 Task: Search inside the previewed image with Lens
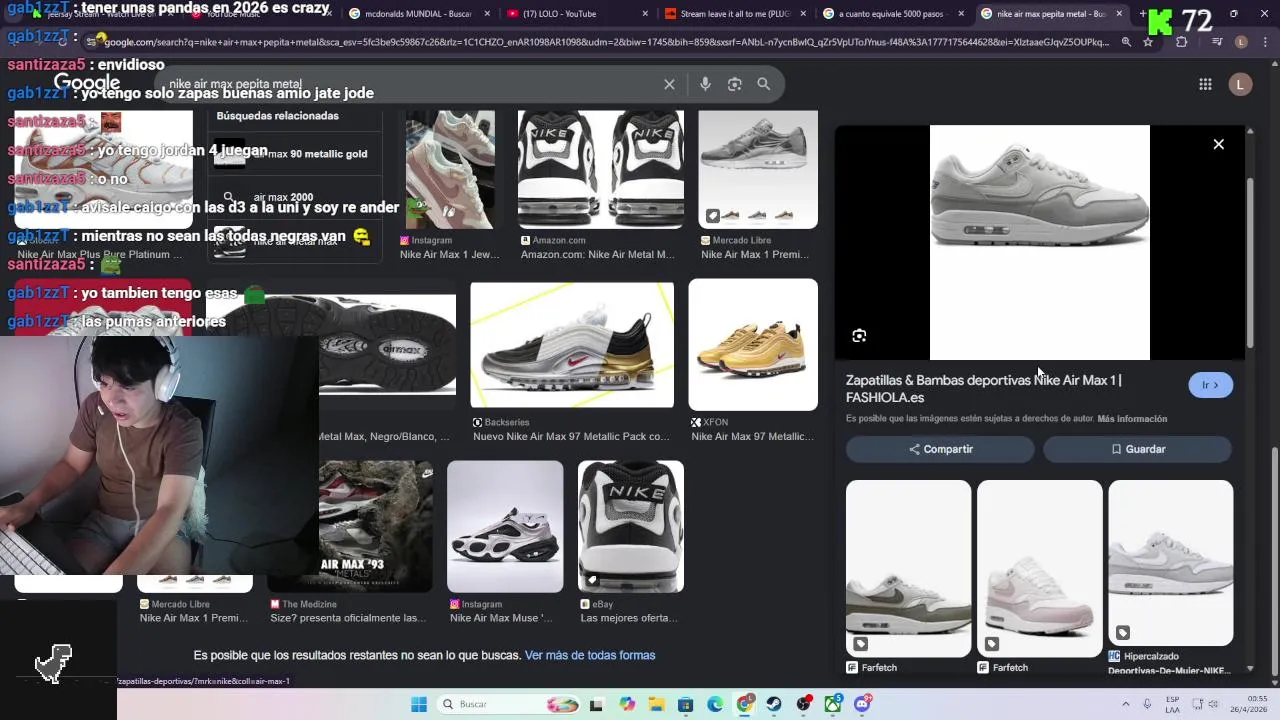click(859, 336)
